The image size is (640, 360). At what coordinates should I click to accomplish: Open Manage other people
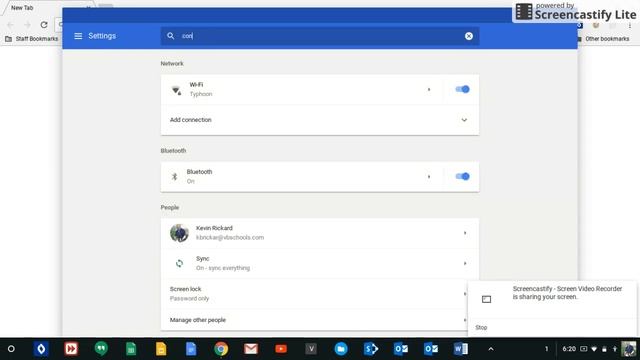320,320
